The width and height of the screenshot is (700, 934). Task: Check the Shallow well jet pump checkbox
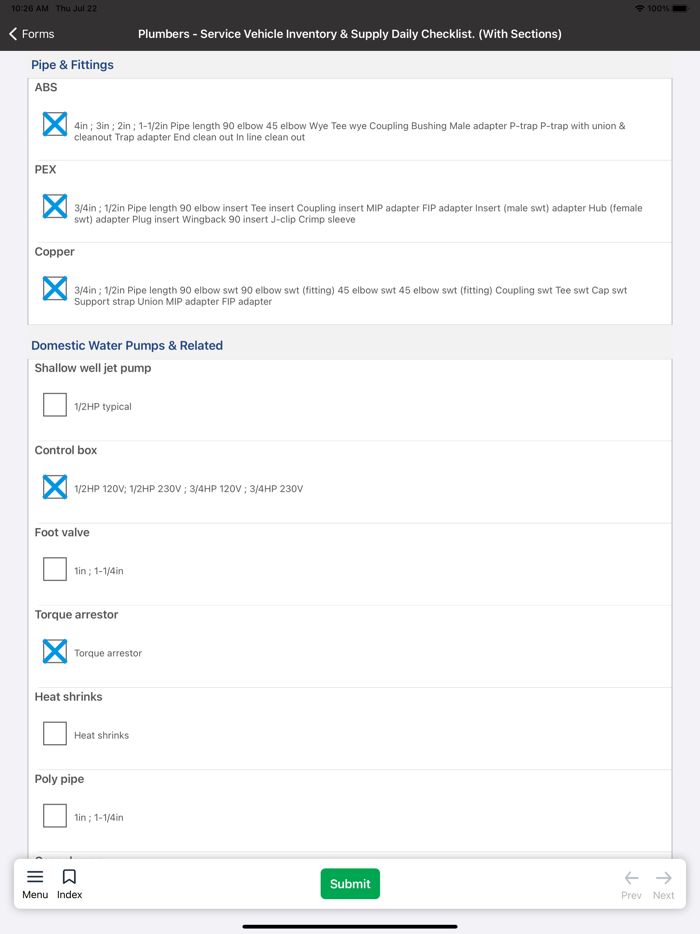[x=54, y=404]
